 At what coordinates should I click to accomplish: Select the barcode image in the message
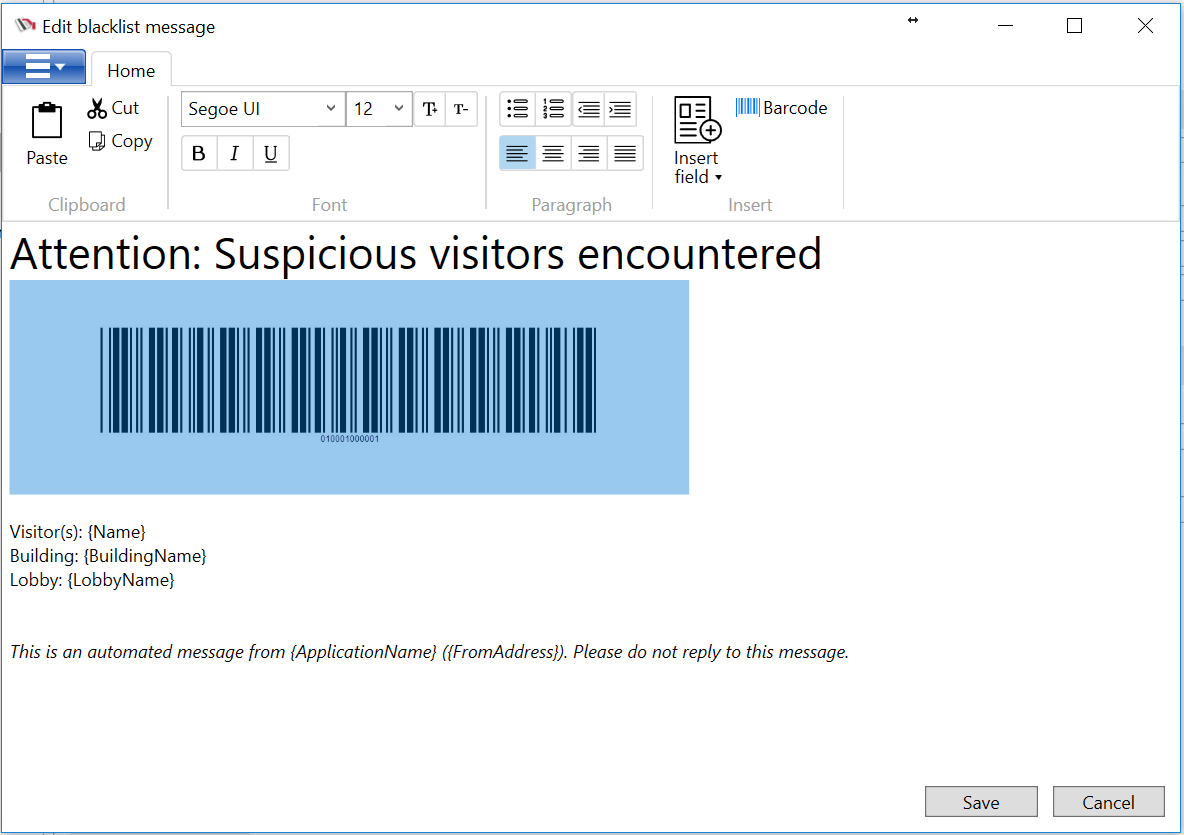tap(349, 387)
